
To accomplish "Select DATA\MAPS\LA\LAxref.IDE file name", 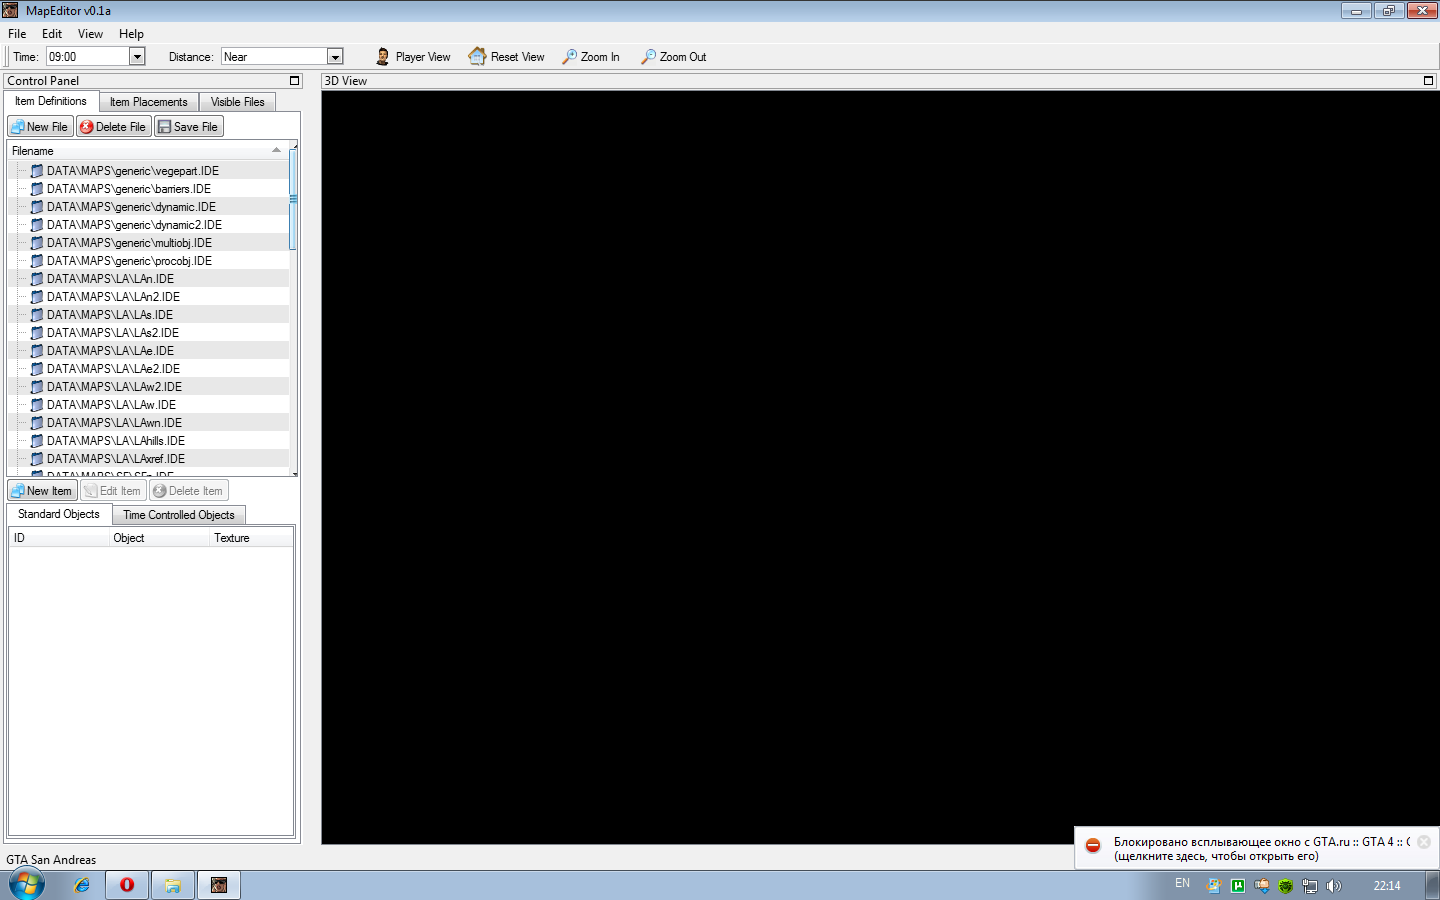I will [116, 459].
